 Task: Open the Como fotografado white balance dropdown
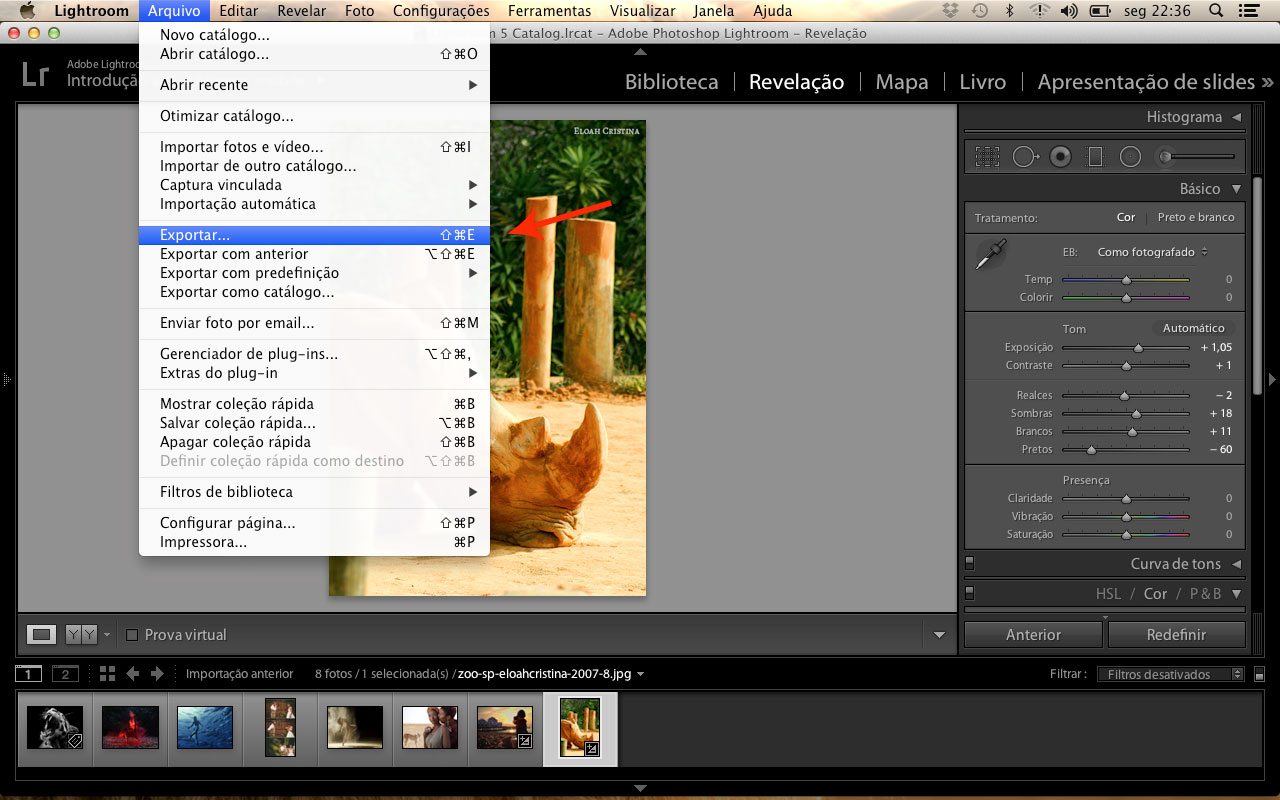1152,252
